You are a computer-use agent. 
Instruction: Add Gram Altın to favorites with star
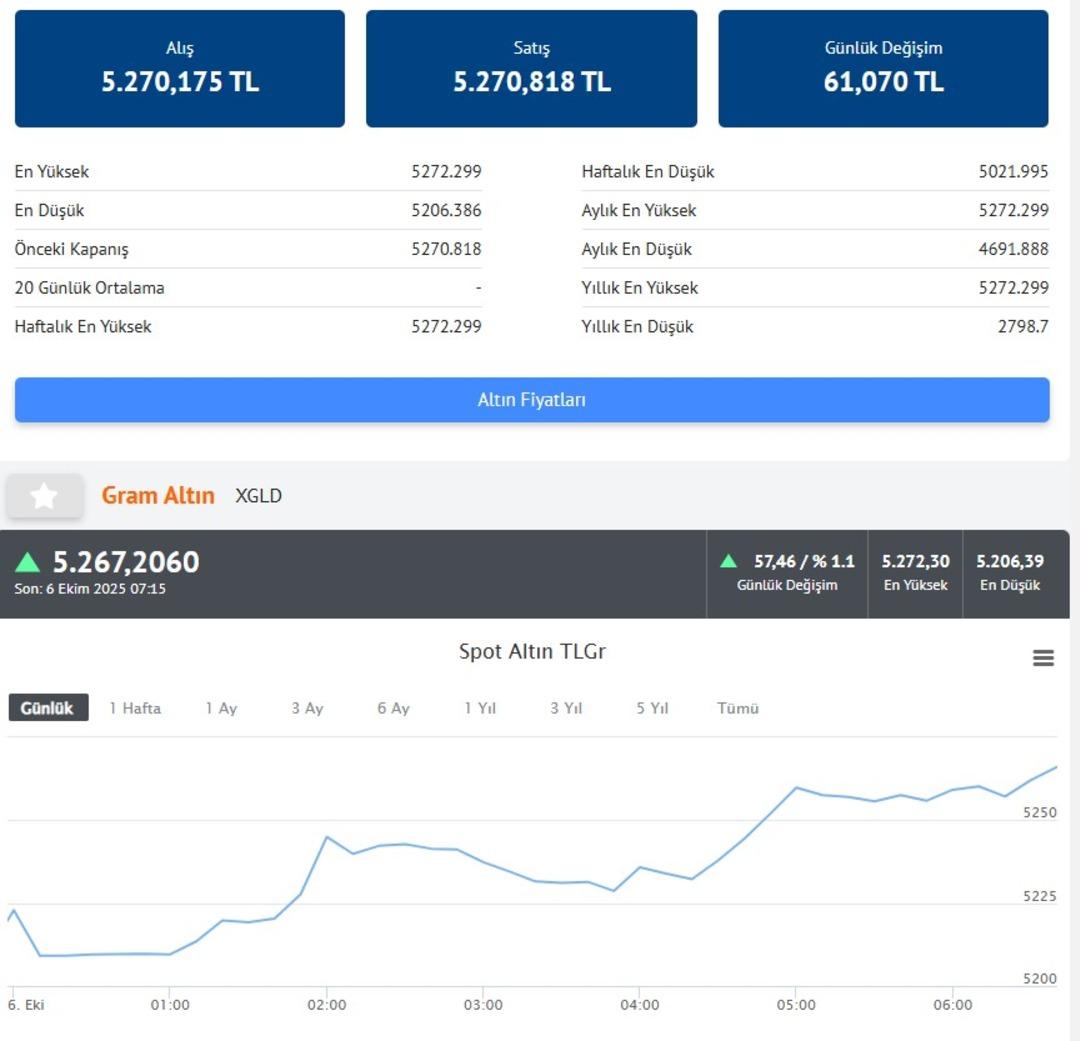(x=44, y=496)
